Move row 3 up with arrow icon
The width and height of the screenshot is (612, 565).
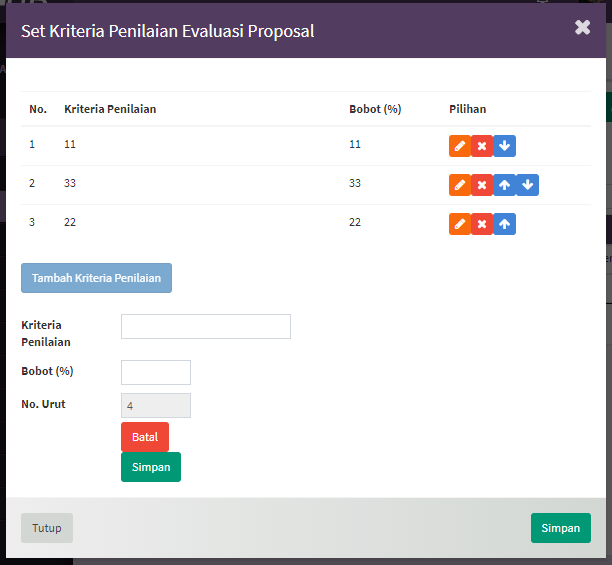point(505,224)
